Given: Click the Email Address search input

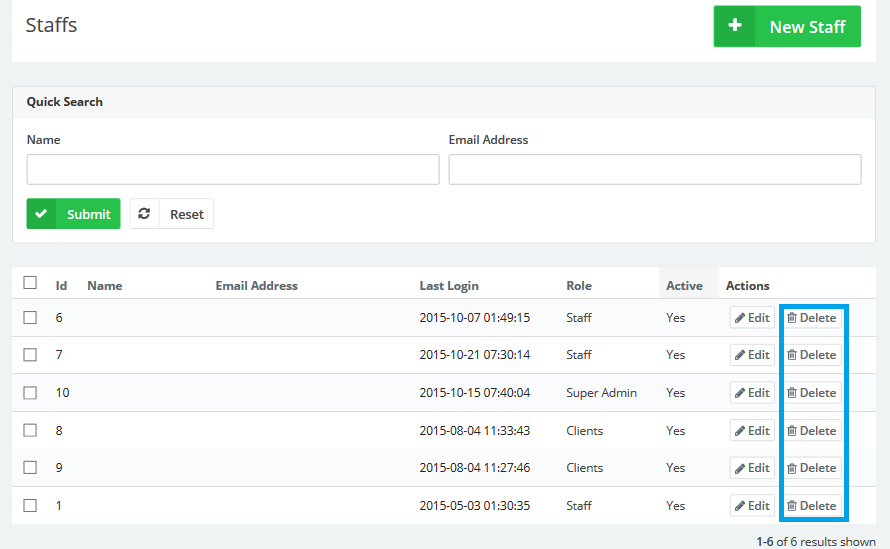Looking at the screenshot, I should [654, 170].
